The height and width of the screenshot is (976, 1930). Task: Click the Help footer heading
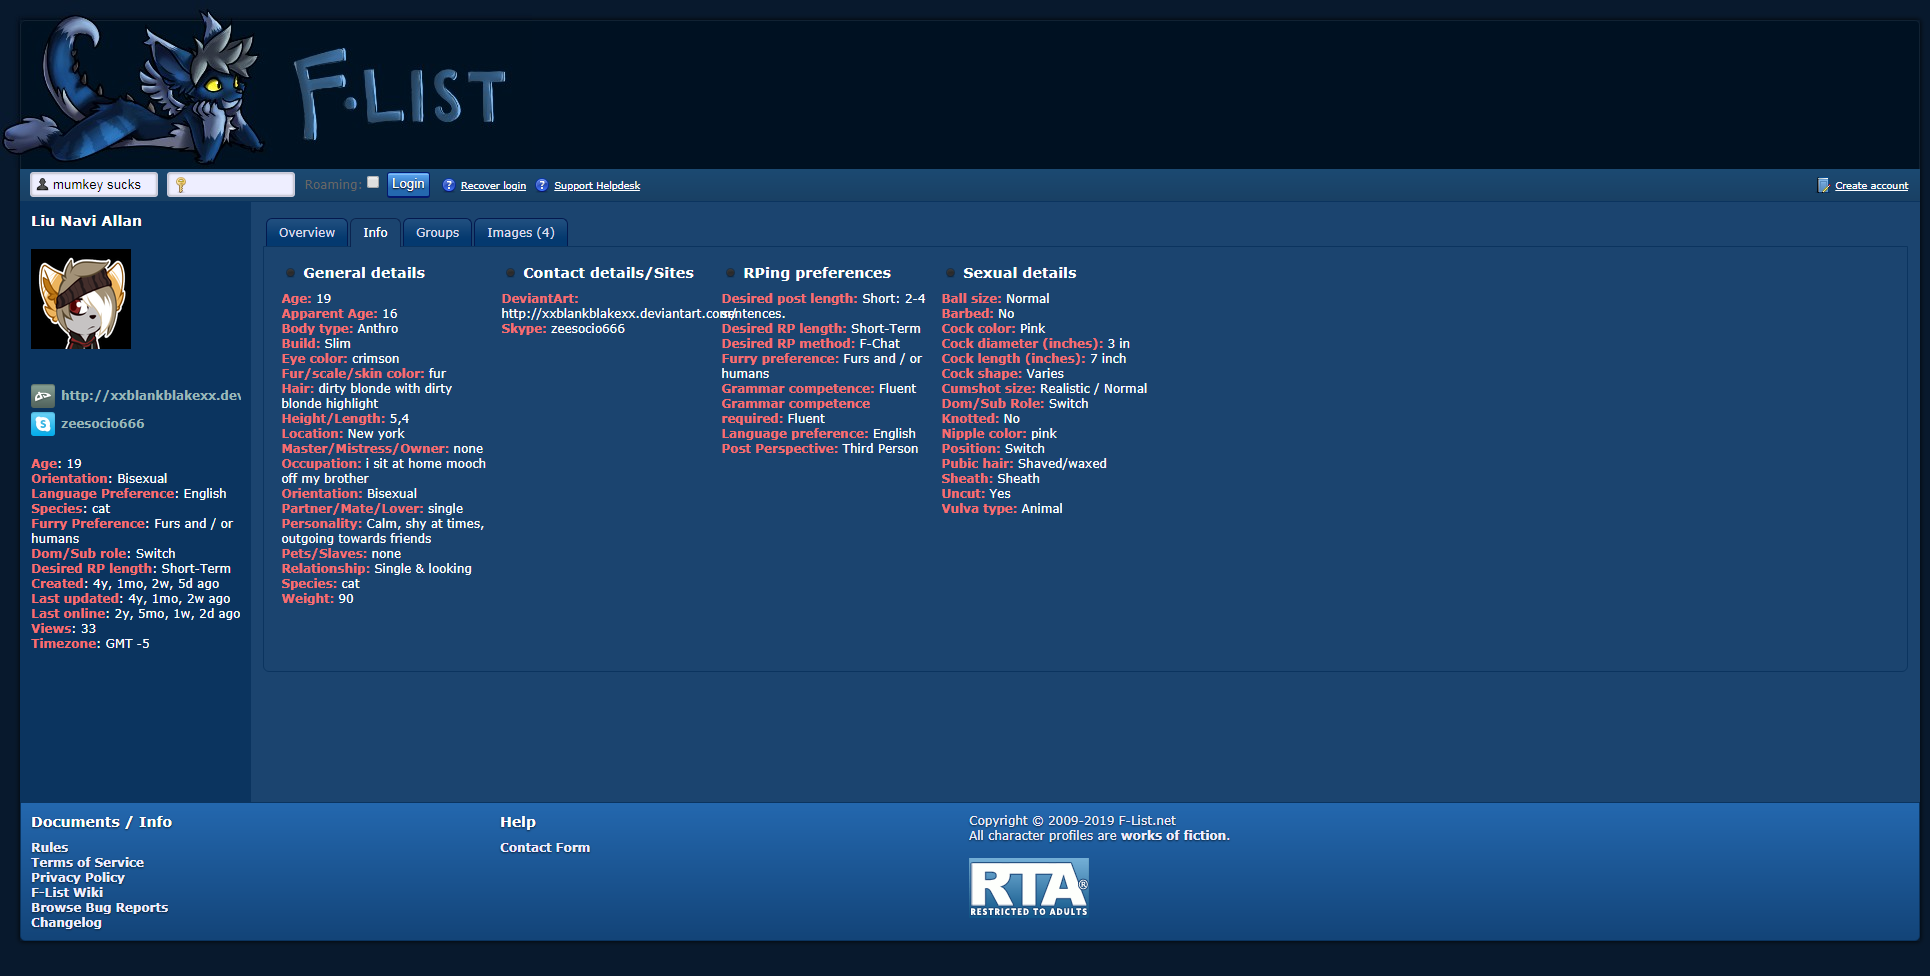(518, 822)
